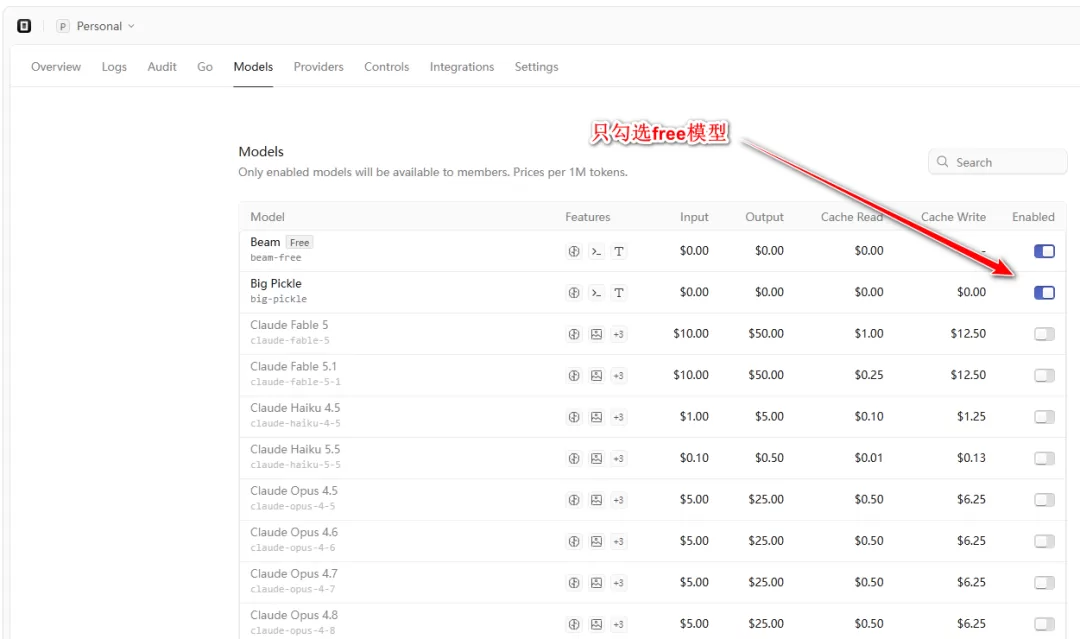
Task: Disable the Beam model toggle
Action: (1044, 251)
